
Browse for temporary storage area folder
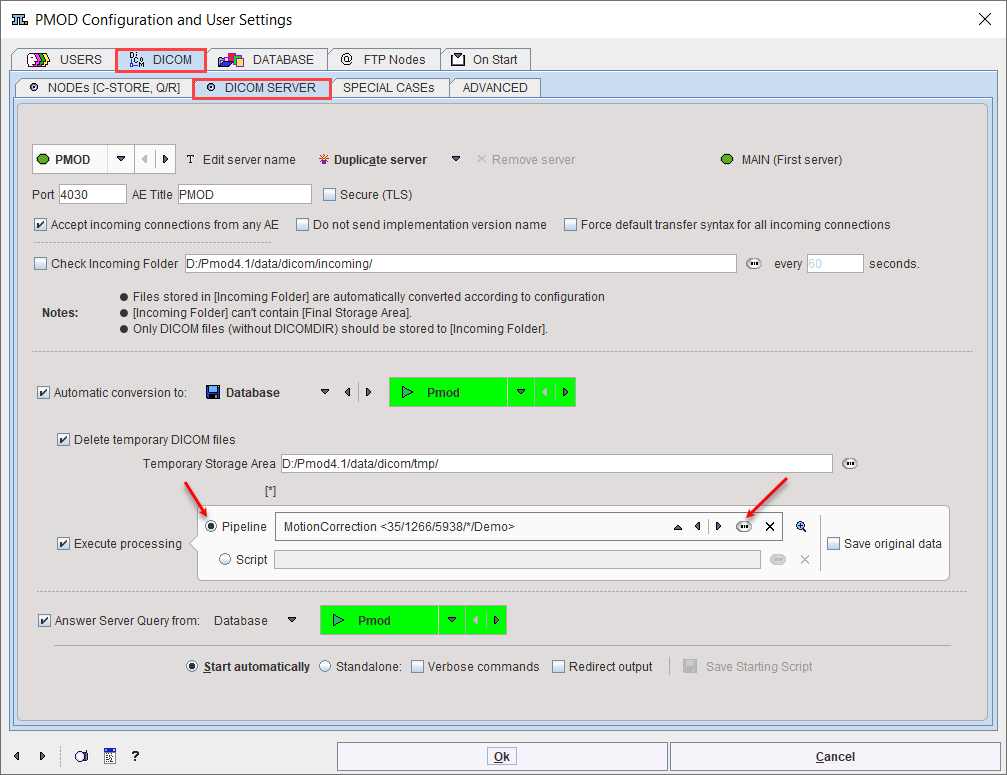(x=850, y=464)
